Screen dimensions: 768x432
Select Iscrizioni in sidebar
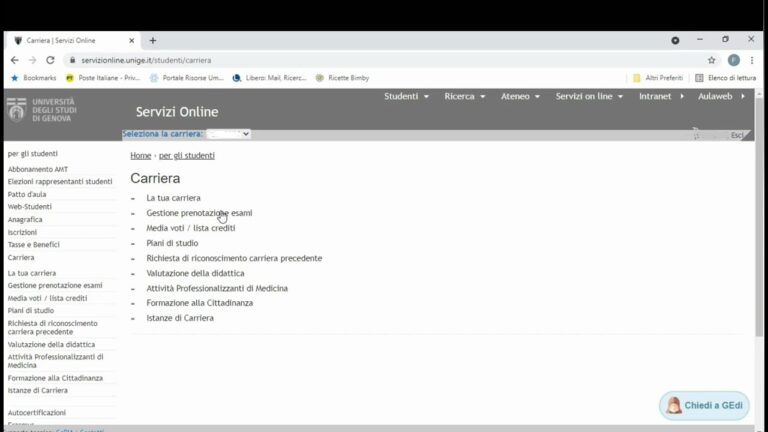point(22,232)
